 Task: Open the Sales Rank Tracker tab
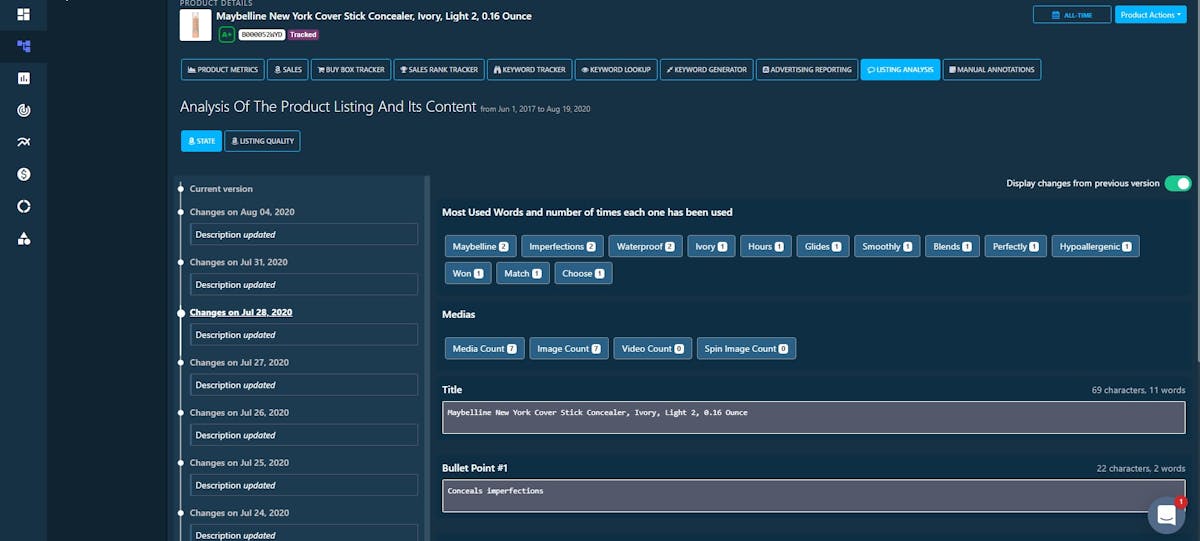[439, 70]
